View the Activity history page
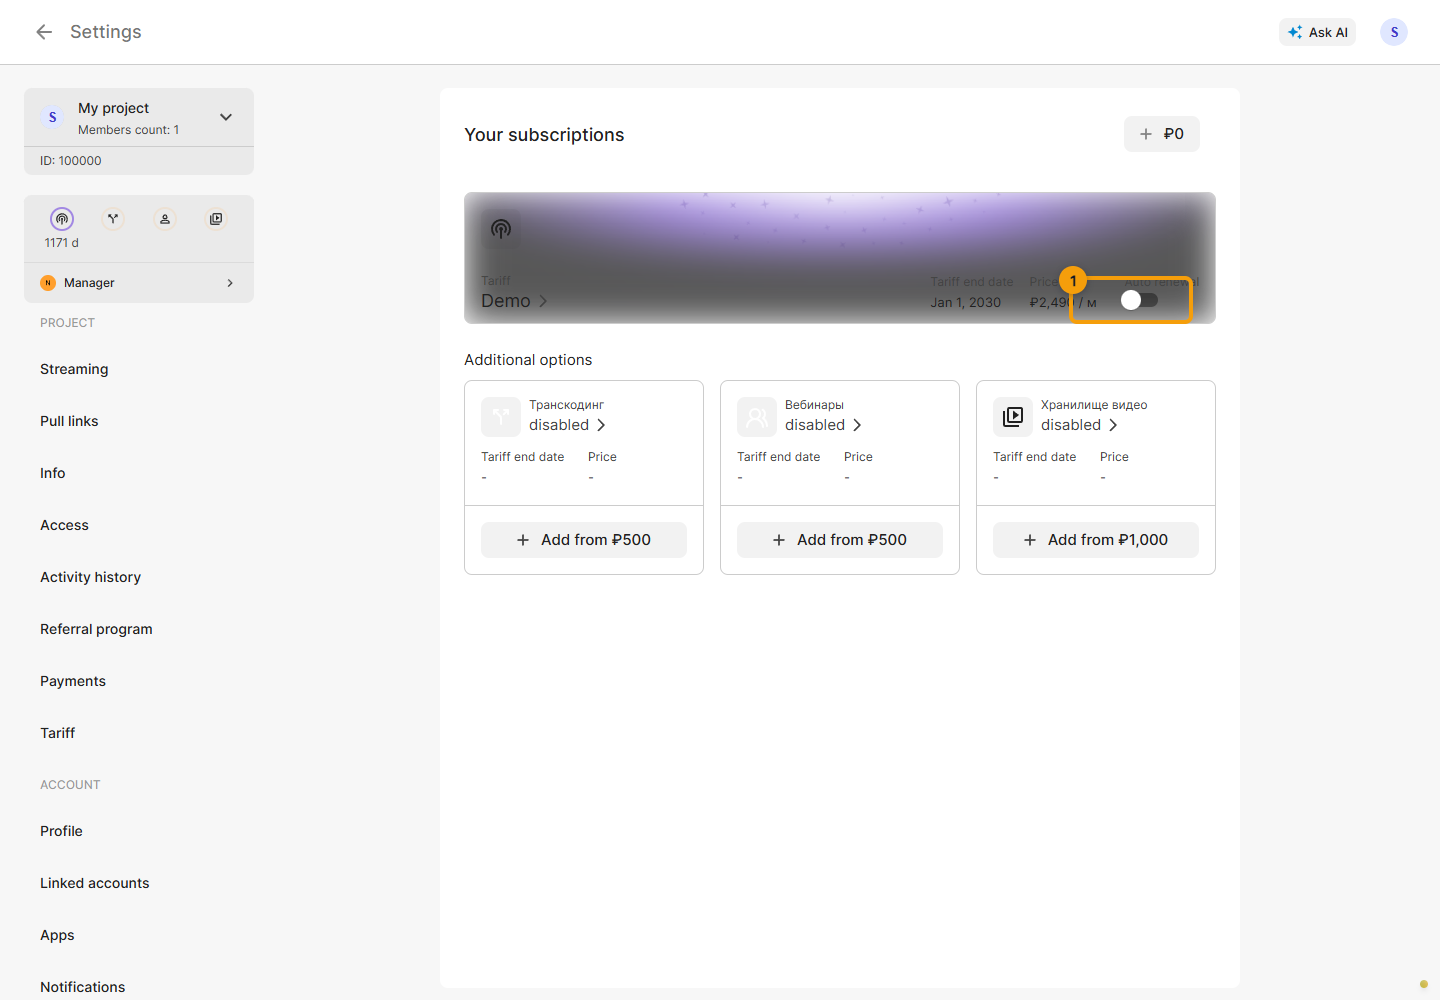The height and width of the screenshot is (1000, 1440). [90, 577]
